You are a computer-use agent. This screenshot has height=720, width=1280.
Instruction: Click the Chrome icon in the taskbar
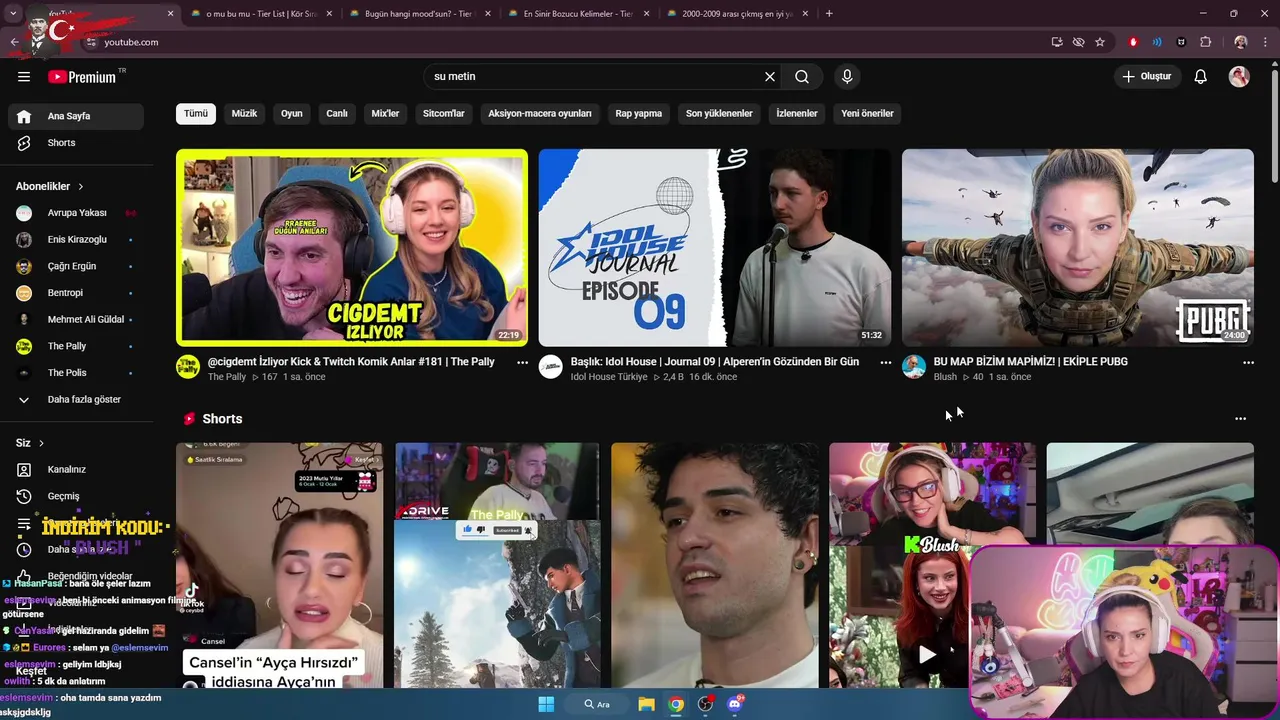[677, 704]
